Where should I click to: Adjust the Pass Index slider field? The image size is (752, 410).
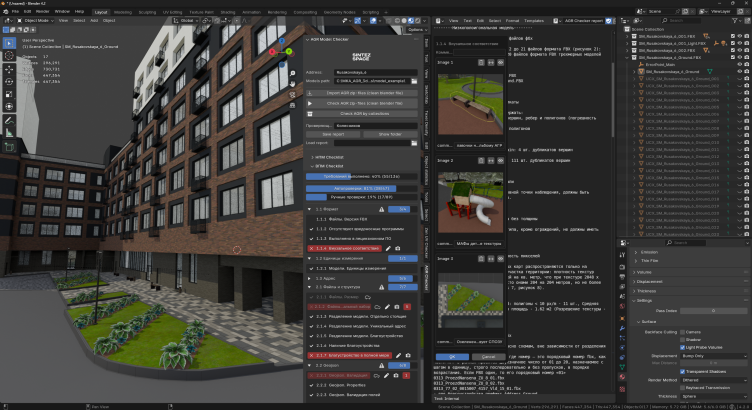coord(714,311)
